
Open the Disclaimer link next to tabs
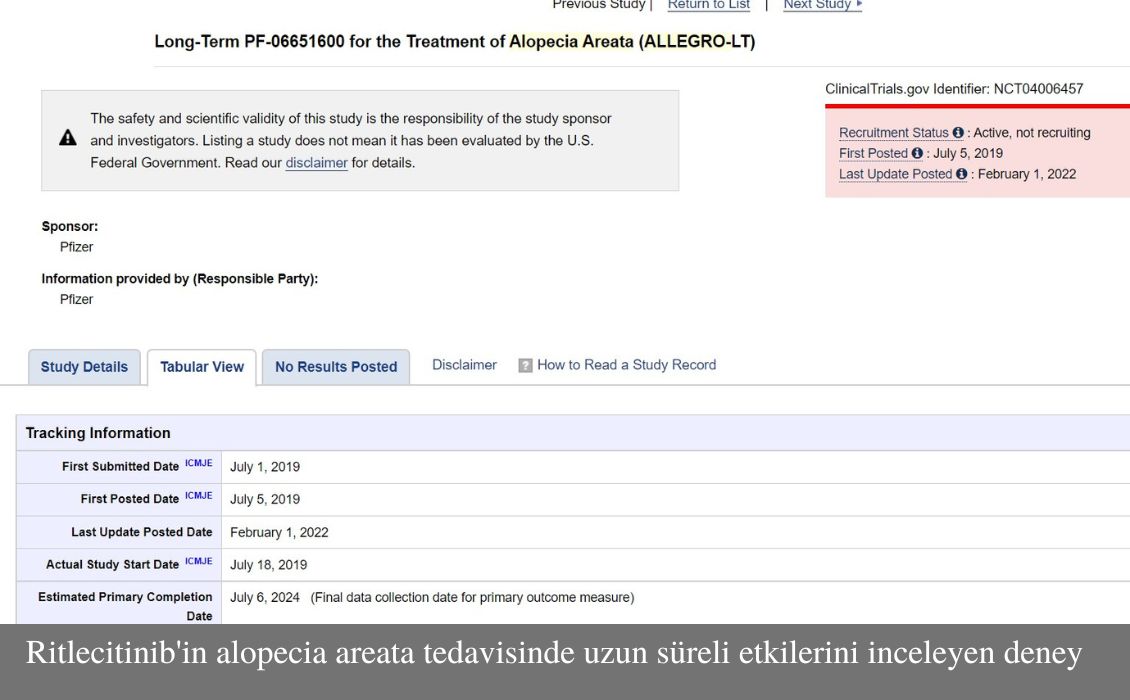(x=464, y=365)
